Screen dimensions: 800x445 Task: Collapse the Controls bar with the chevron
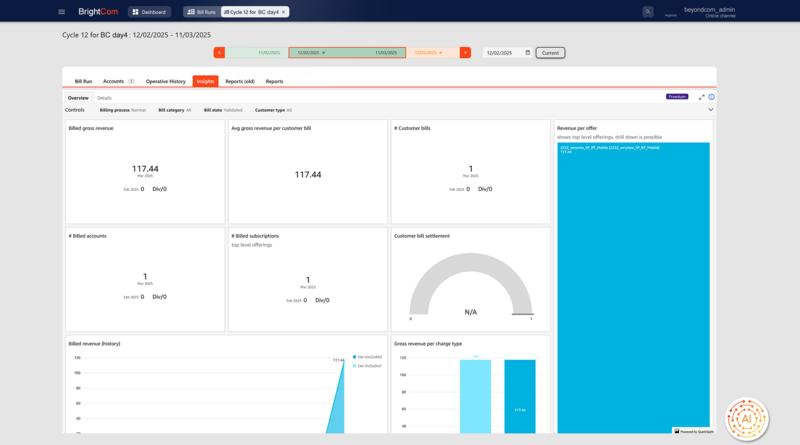pyautogui.click(x=711, y=110)
